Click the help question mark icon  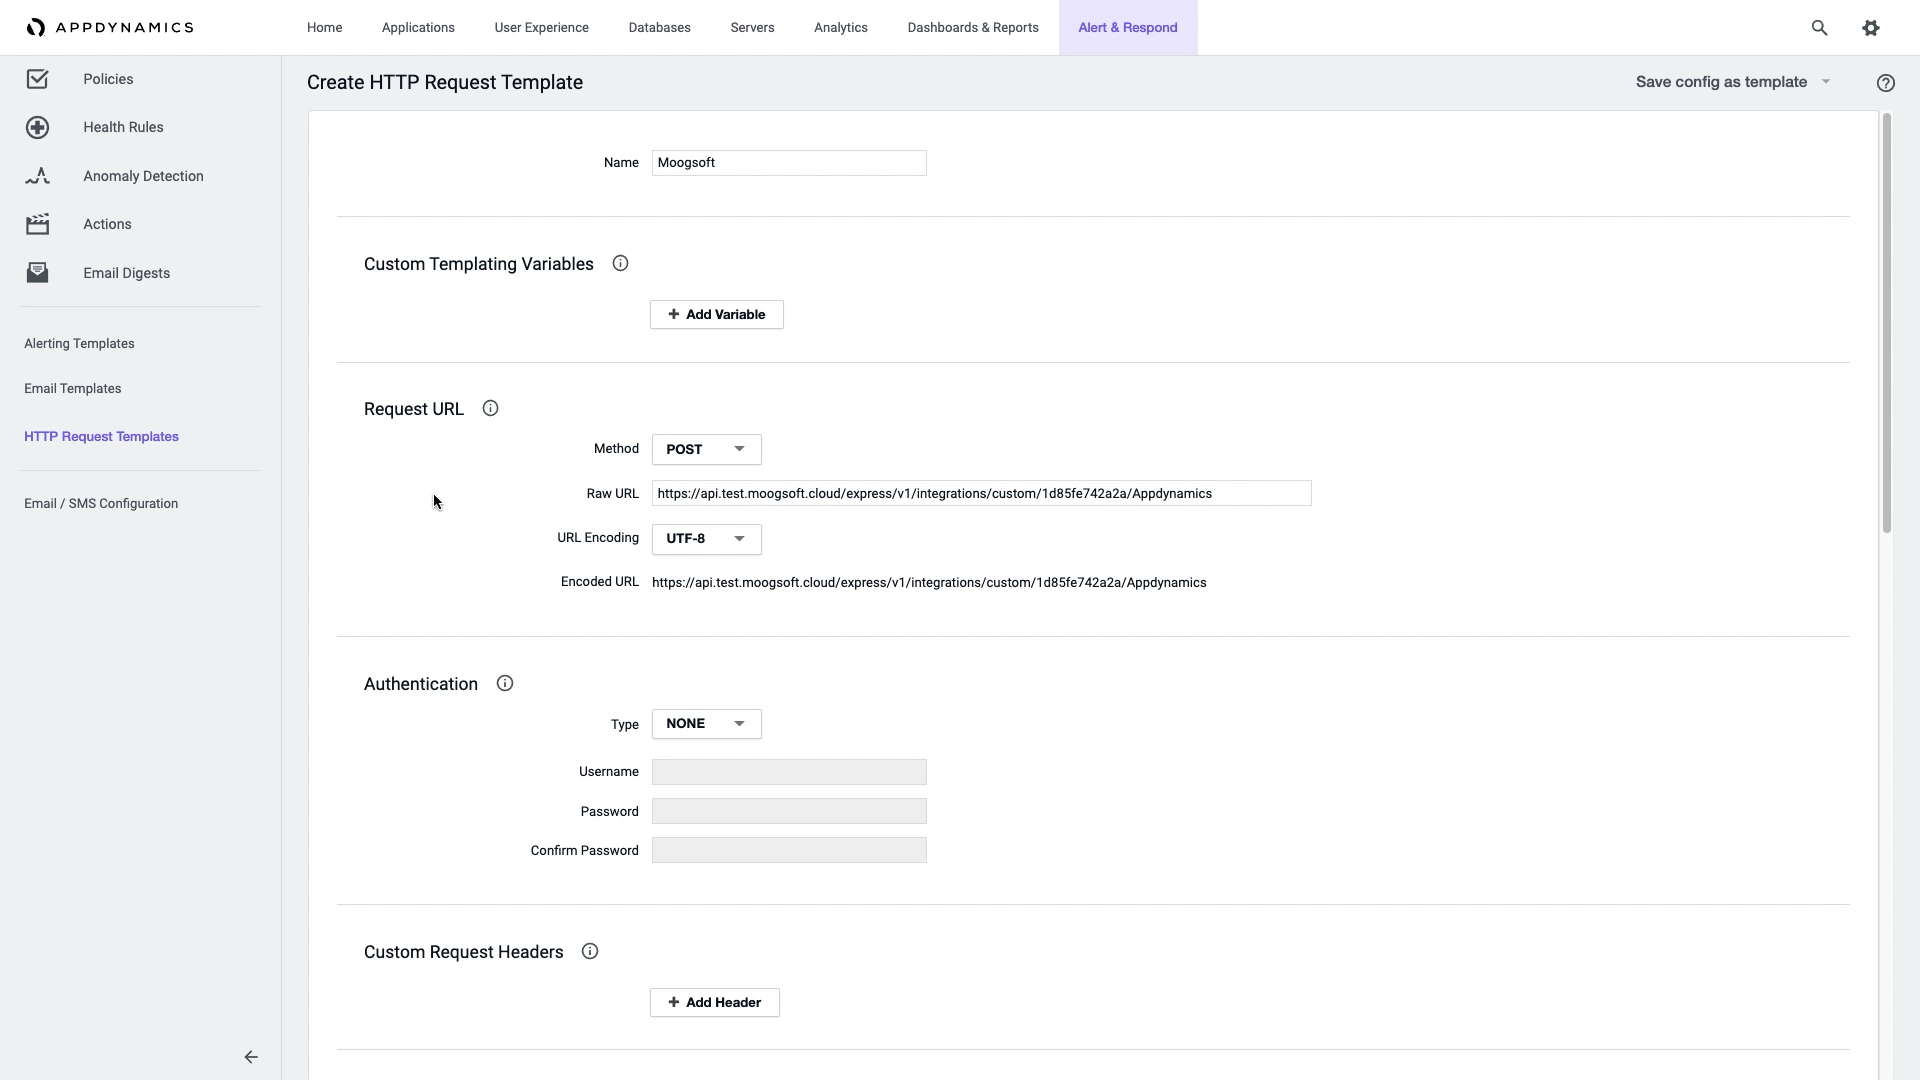1885,83
